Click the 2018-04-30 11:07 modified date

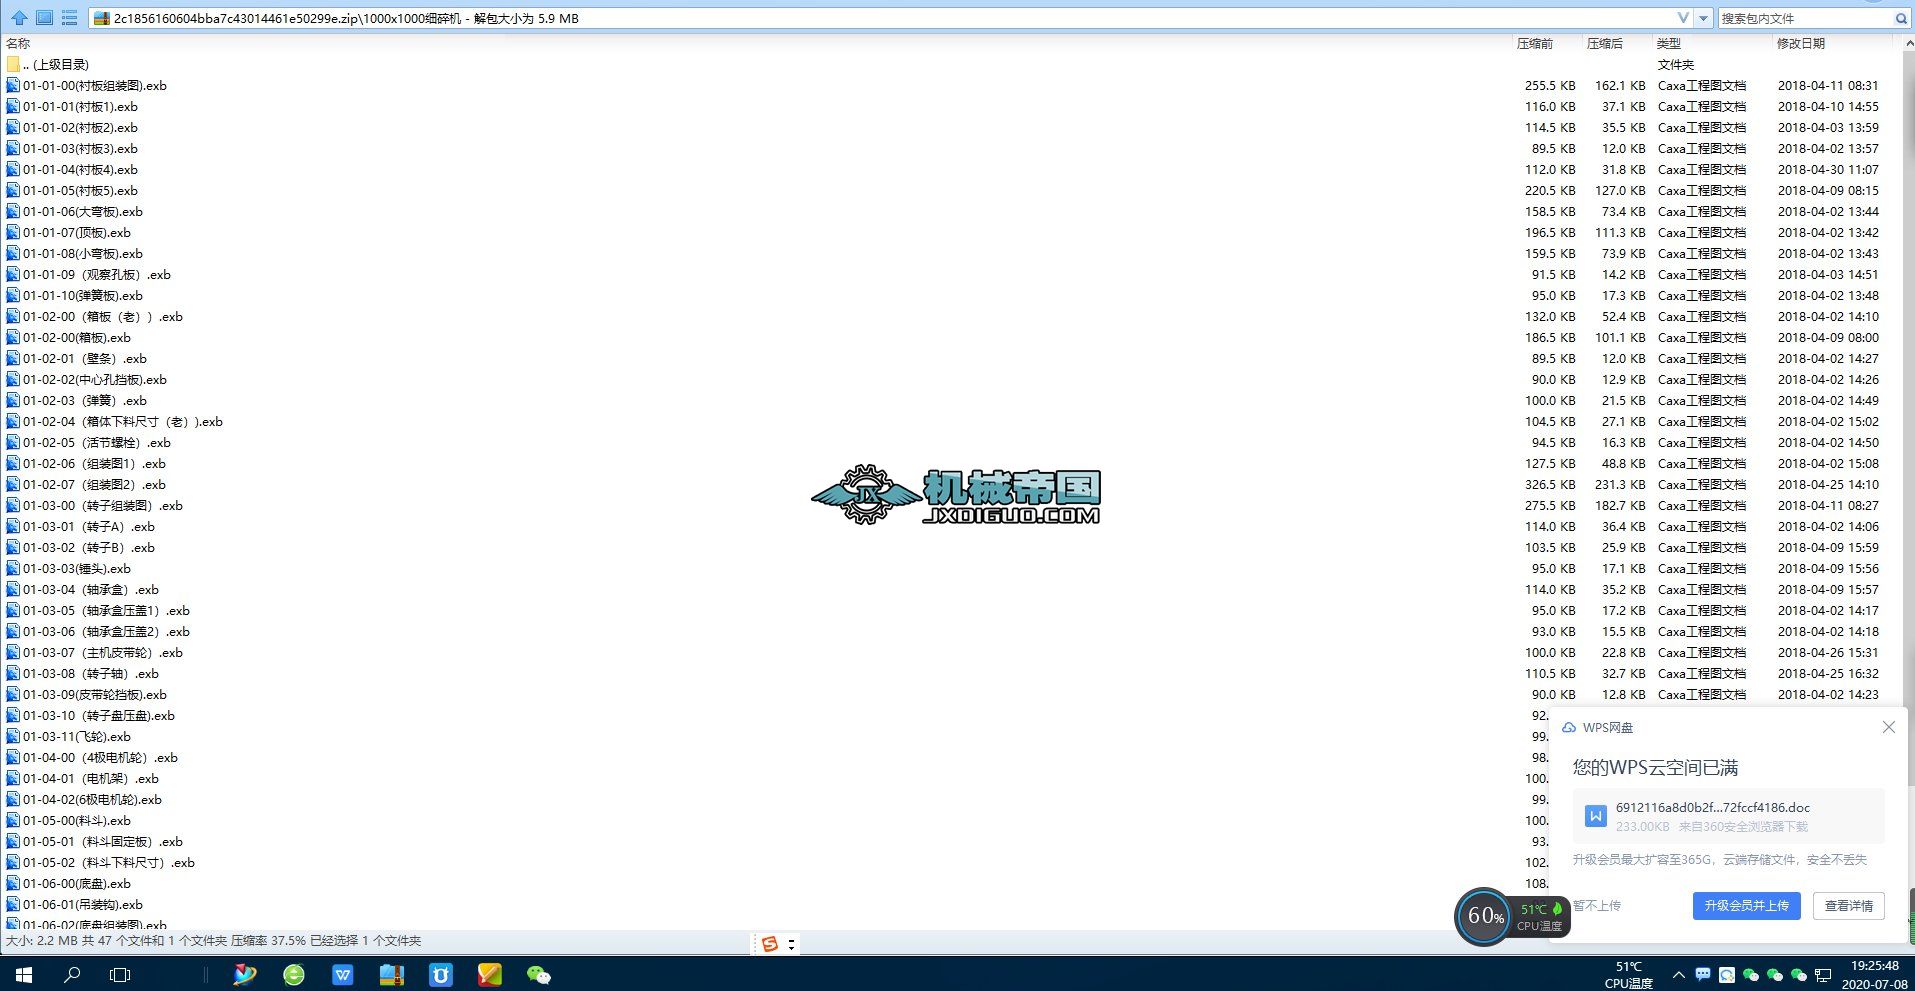(1828, 169)
